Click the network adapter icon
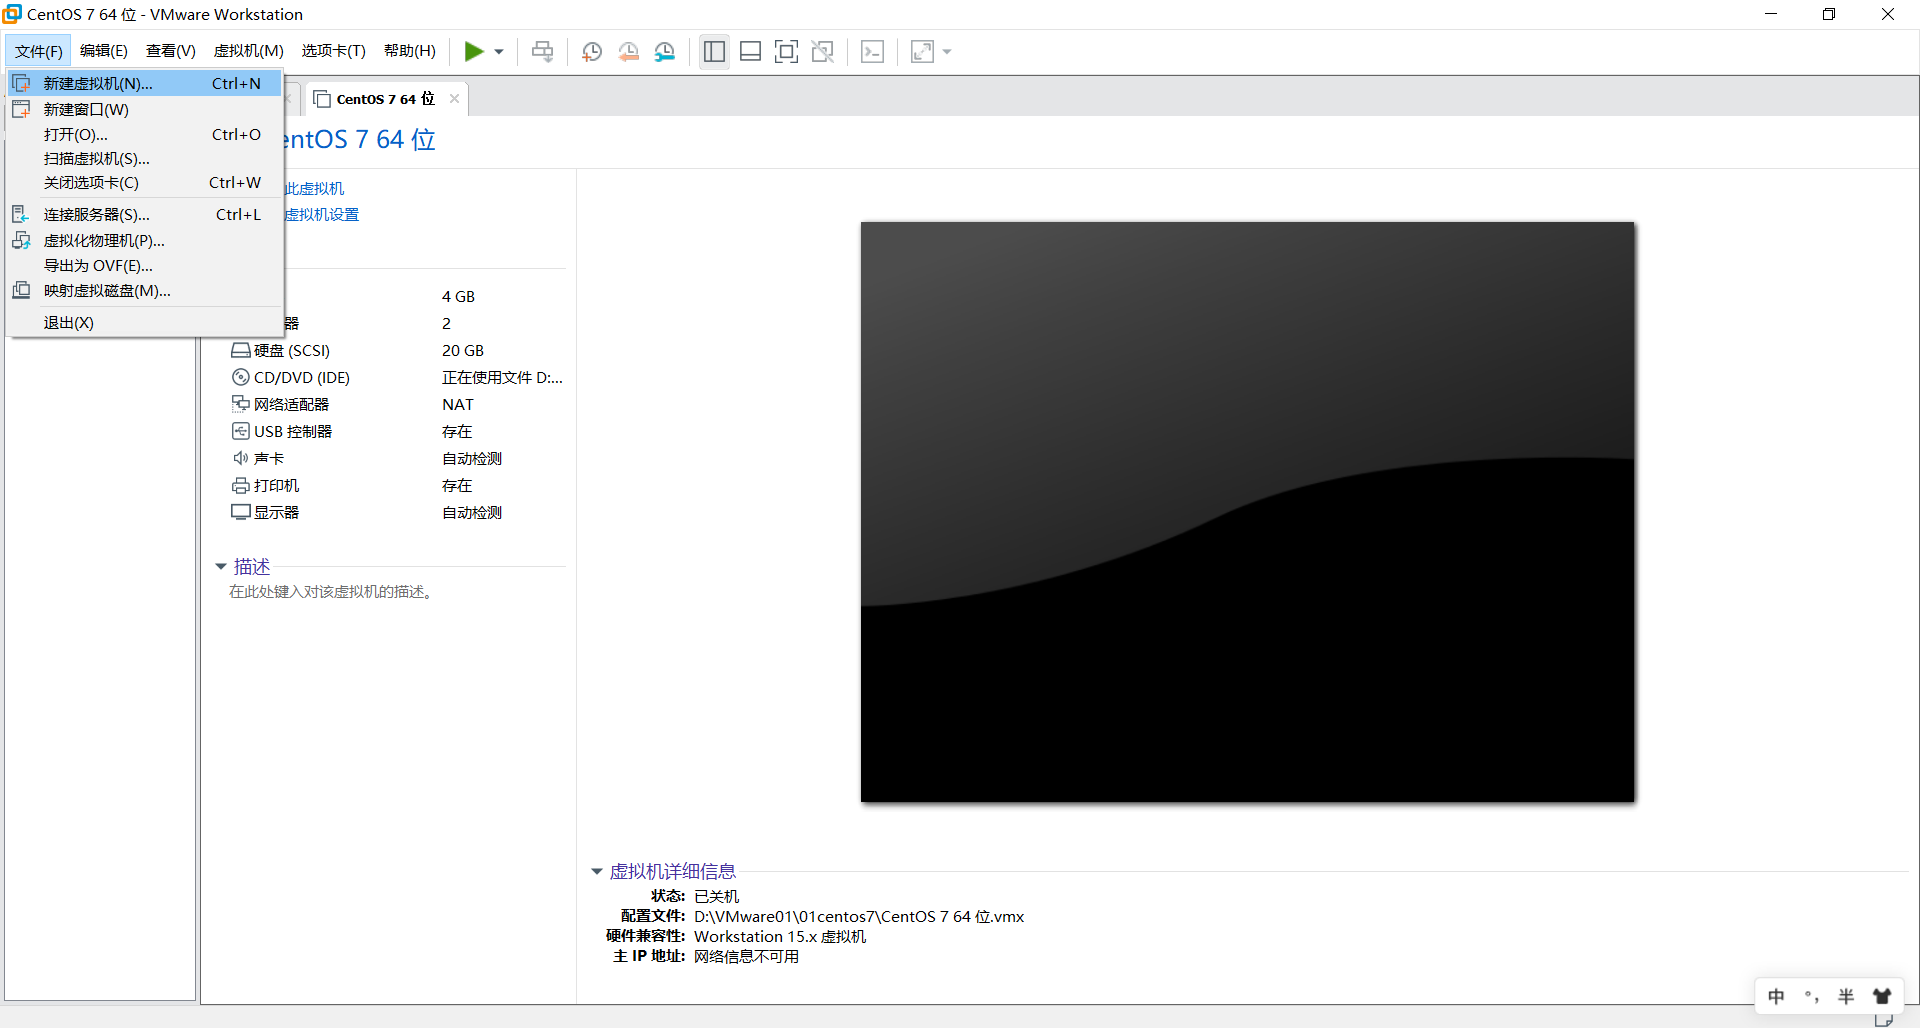The width and height of the screenshot is (1920, 1028). coord(240,403)
